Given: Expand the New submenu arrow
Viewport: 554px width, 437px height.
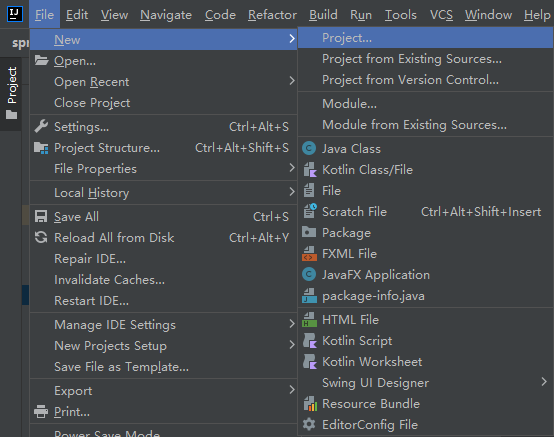Looking at the screenshot, I should pos(292,39).
